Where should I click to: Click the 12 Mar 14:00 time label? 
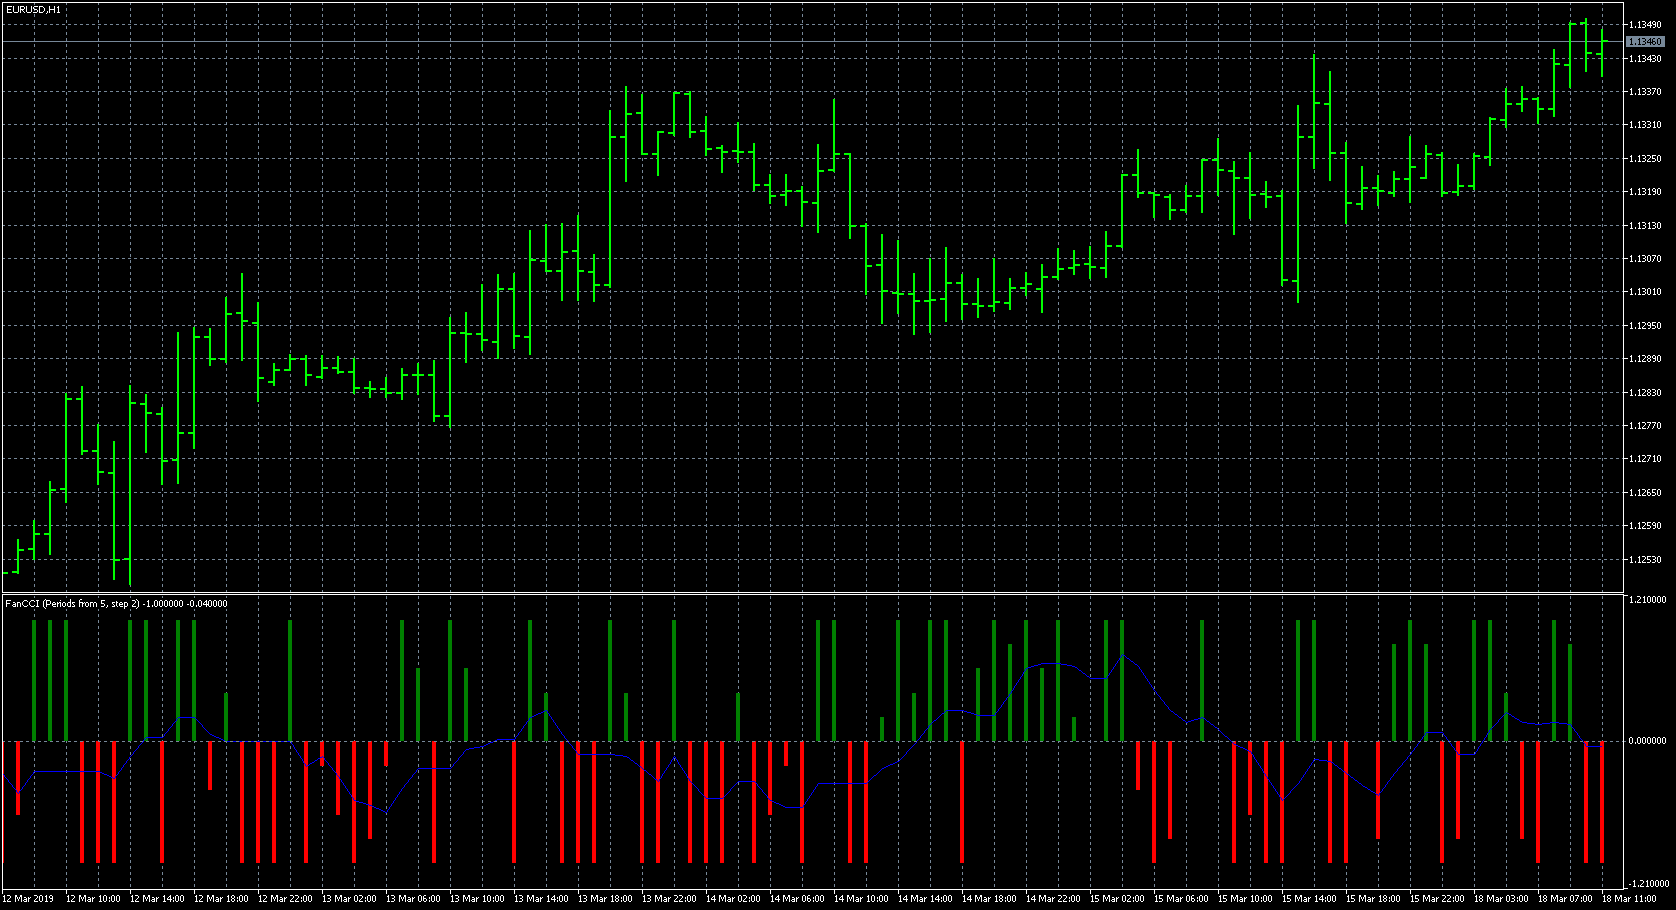point(157,899)
